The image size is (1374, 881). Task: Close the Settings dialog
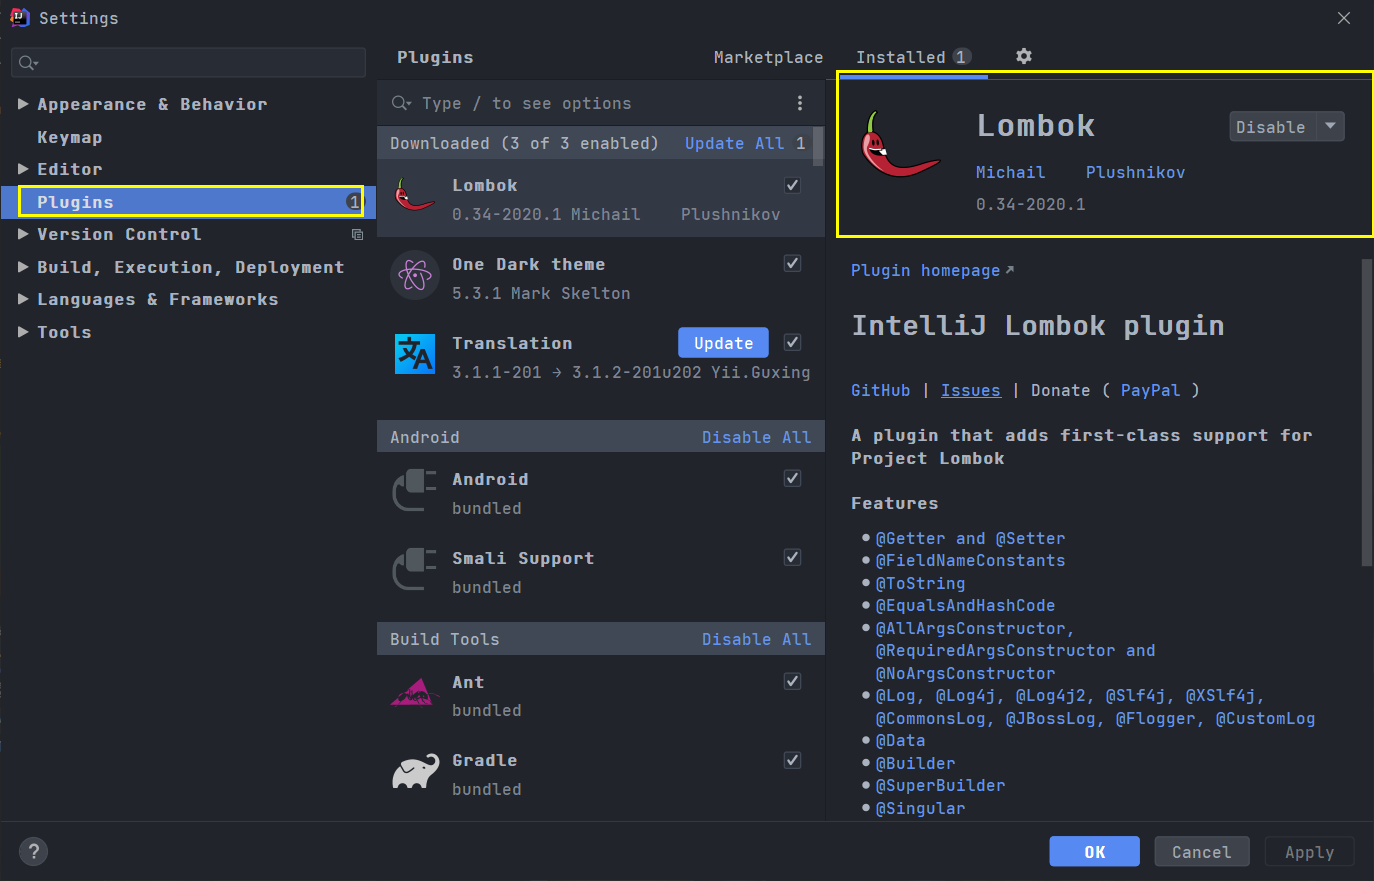click(x=1344, y=18)
